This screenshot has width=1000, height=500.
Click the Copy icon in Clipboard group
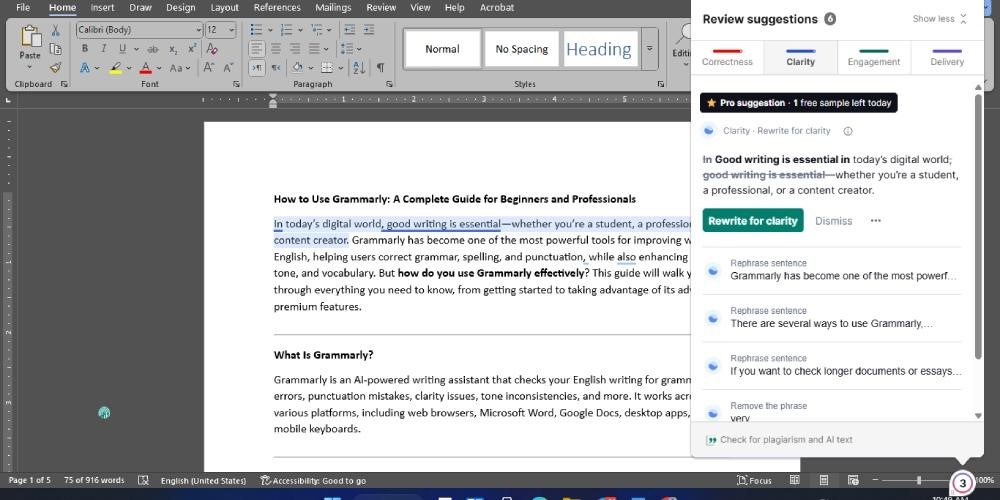[x=55, y=49]
